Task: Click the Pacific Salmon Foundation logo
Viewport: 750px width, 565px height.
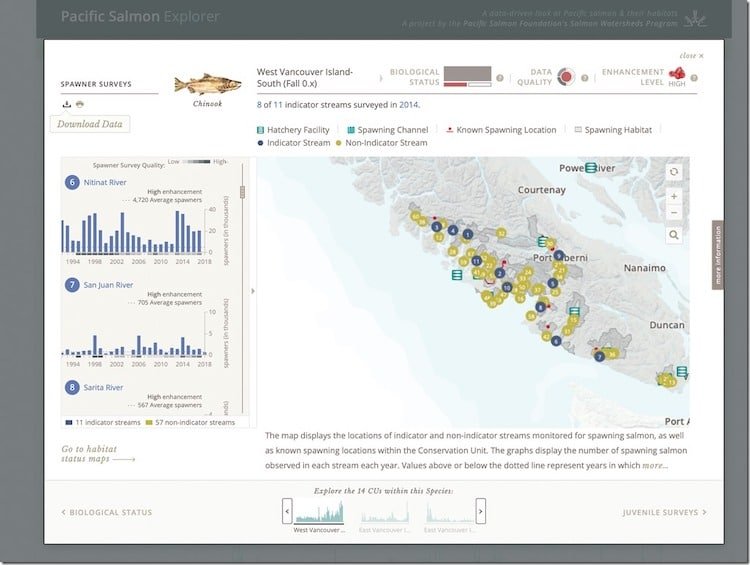Action: coord(695,19)
